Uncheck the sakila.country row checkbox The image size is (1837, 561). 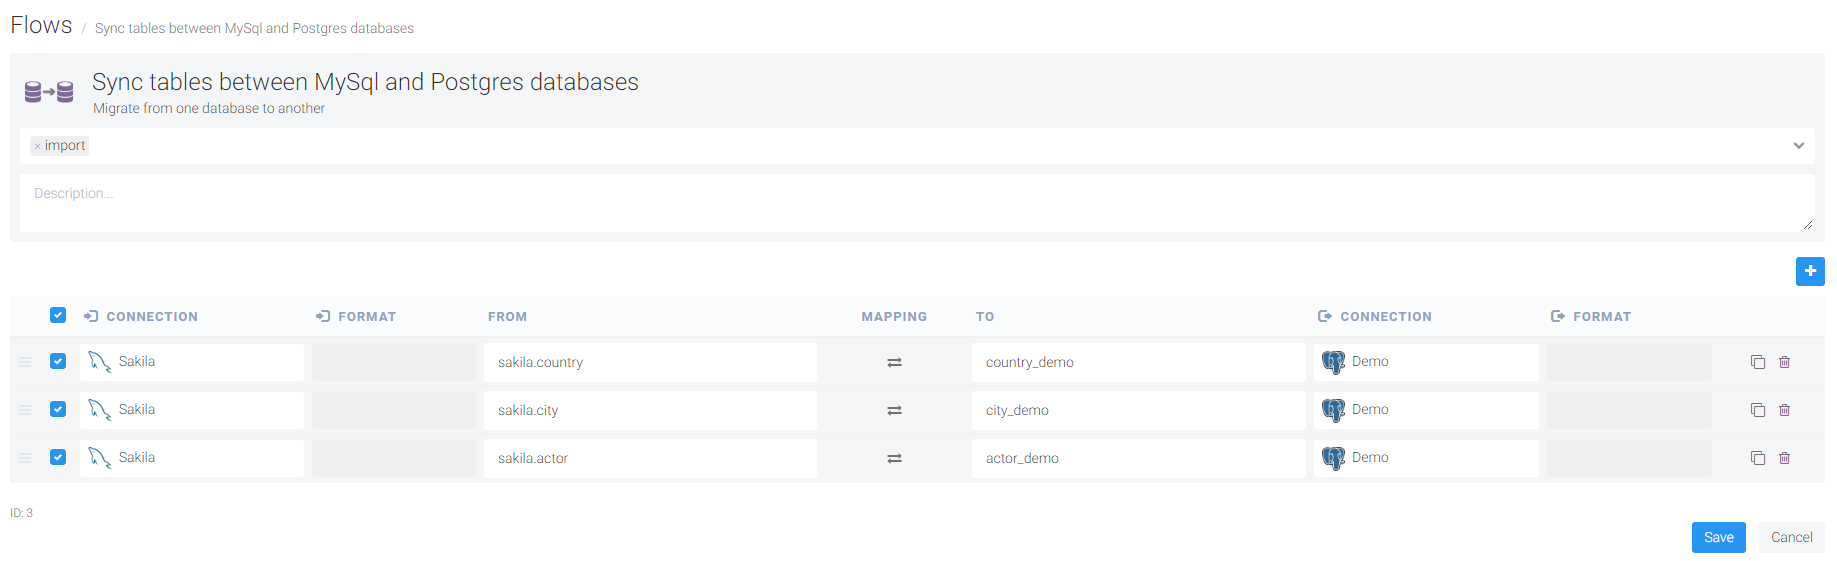(58, 361)
